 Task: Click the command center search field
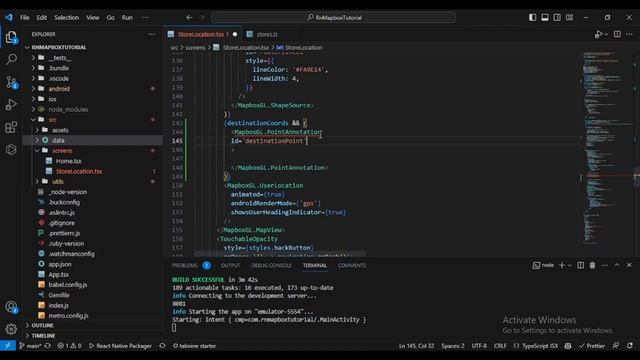click(x=333, y=18)
